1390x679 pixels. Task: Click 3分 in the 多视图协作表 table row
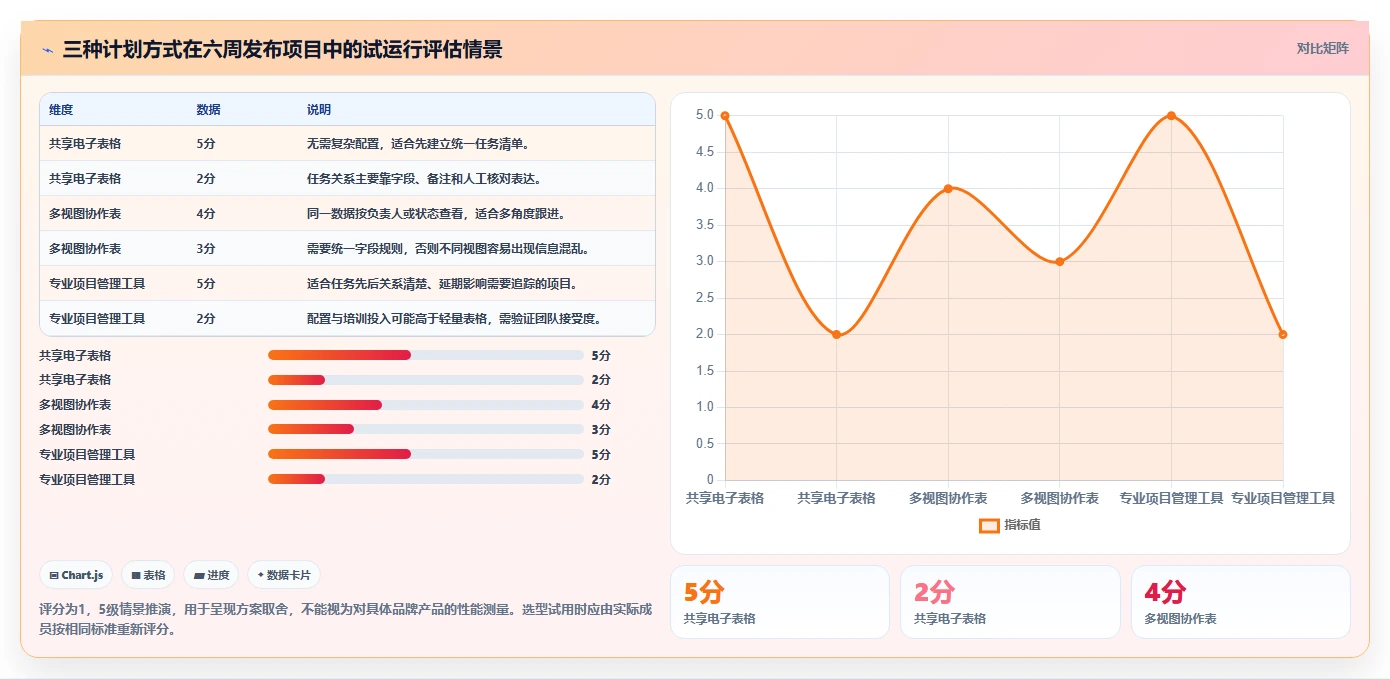[206, 249]
